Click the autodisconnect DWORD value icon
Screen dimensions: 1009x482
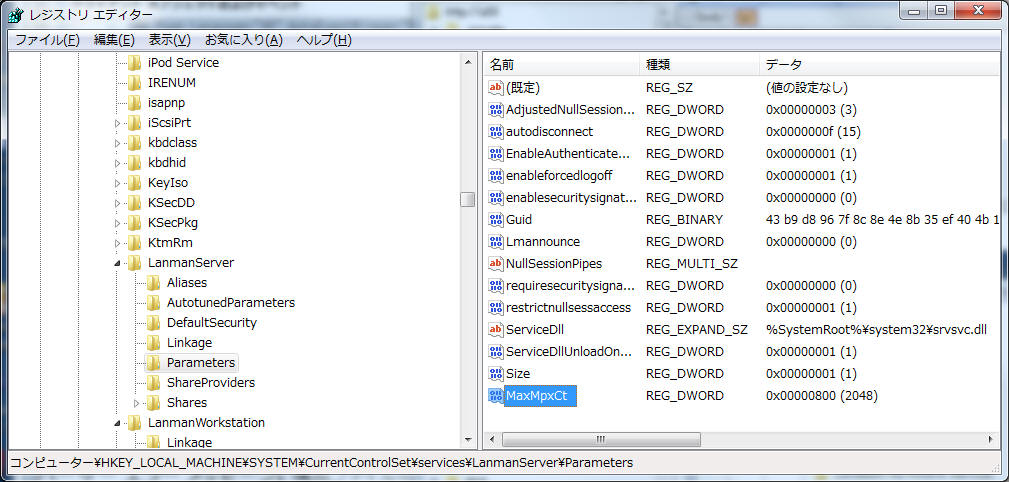[495, 132]
